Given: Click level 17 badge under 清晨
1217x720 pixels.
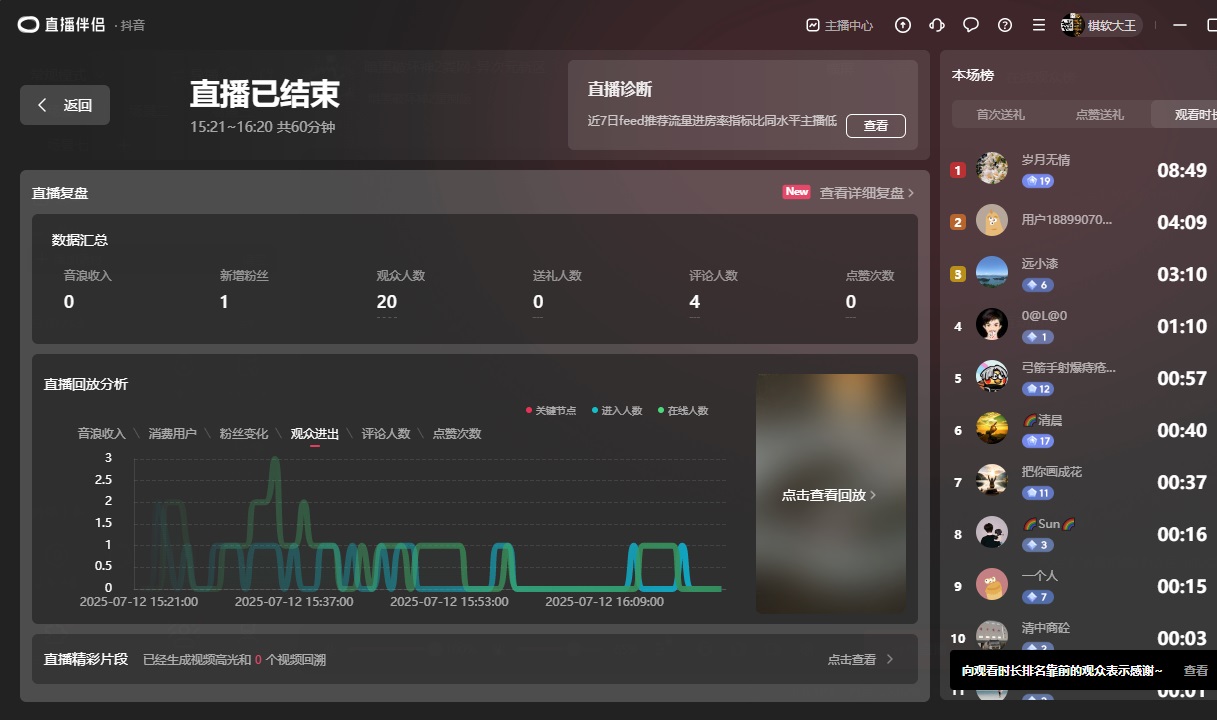Looking at the screenshot, I should point(1038,441).
